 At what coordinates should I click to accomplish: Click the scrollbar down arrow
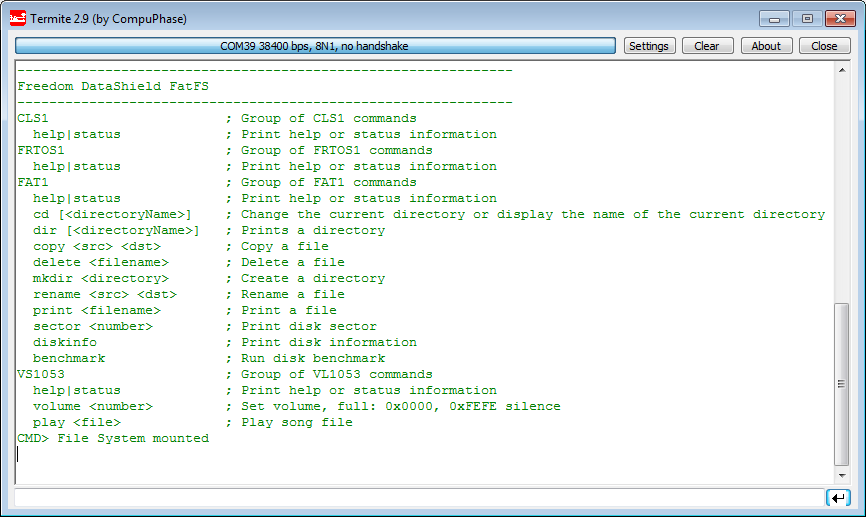click(842, 478)
